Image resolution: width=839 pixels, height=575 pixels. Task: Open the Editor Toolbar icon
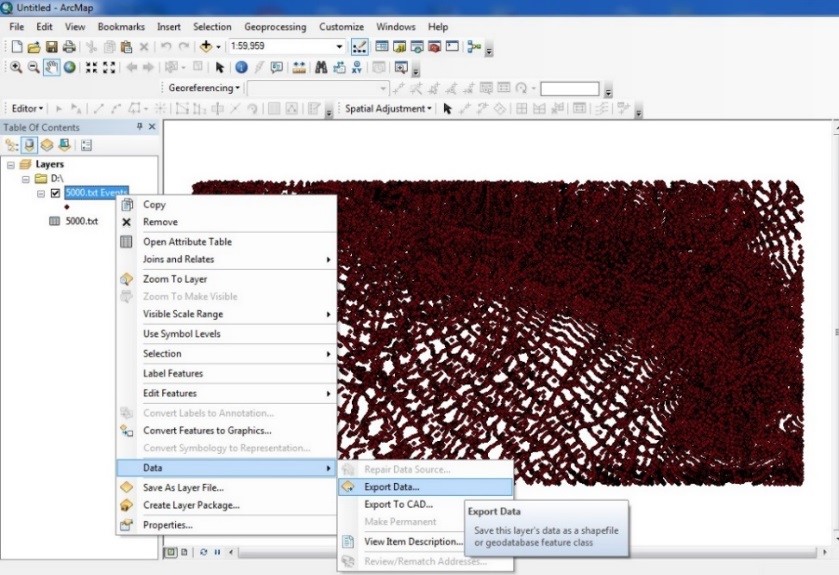pyautogui.click(x=360, y=47)
